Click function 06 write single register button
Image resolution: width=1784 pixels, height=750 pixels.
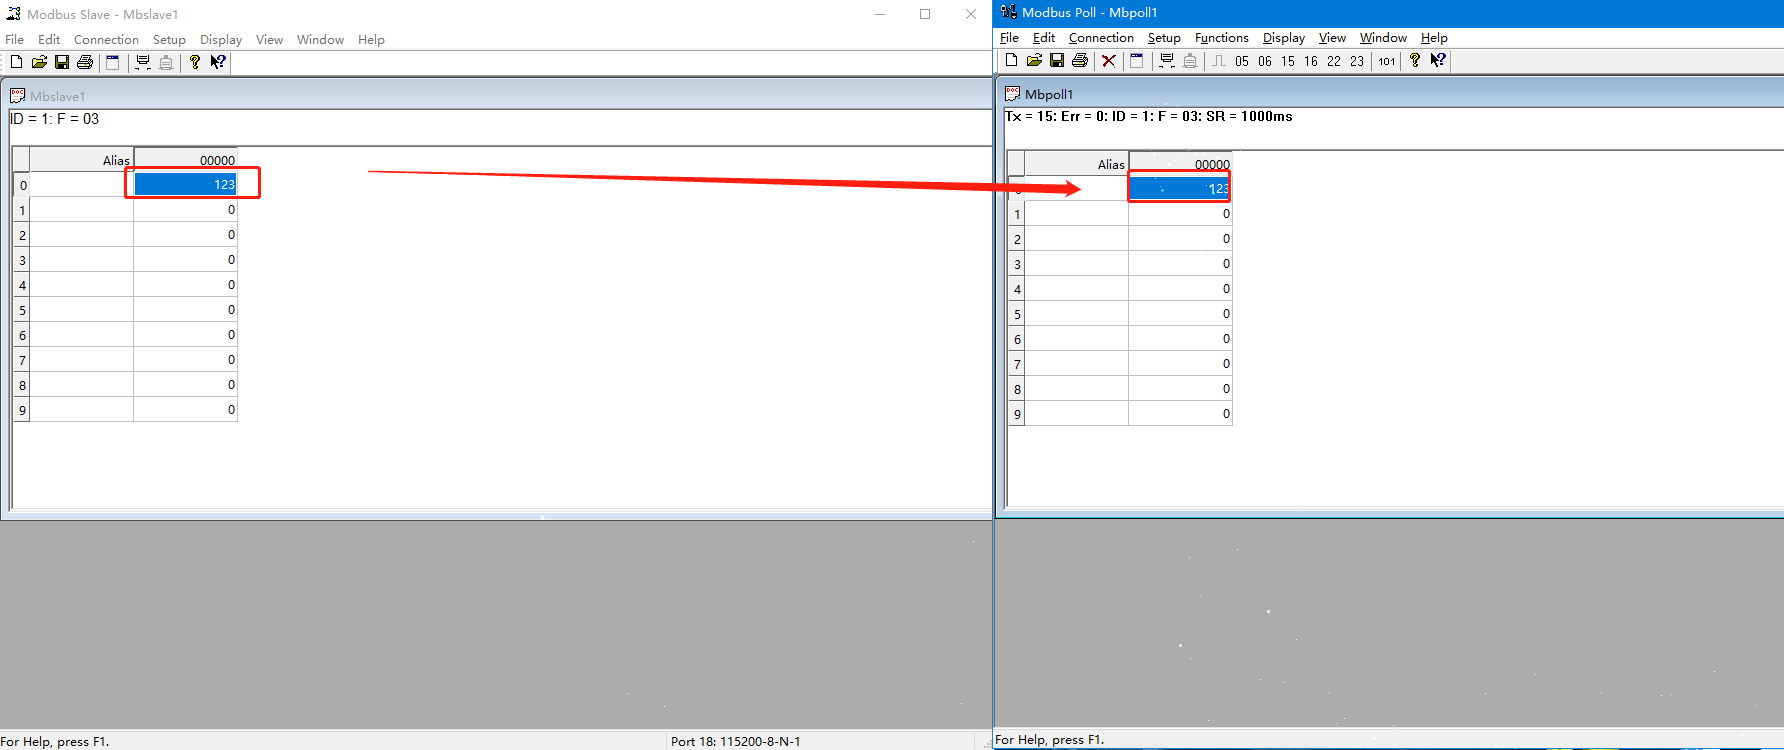point(1265,61)
